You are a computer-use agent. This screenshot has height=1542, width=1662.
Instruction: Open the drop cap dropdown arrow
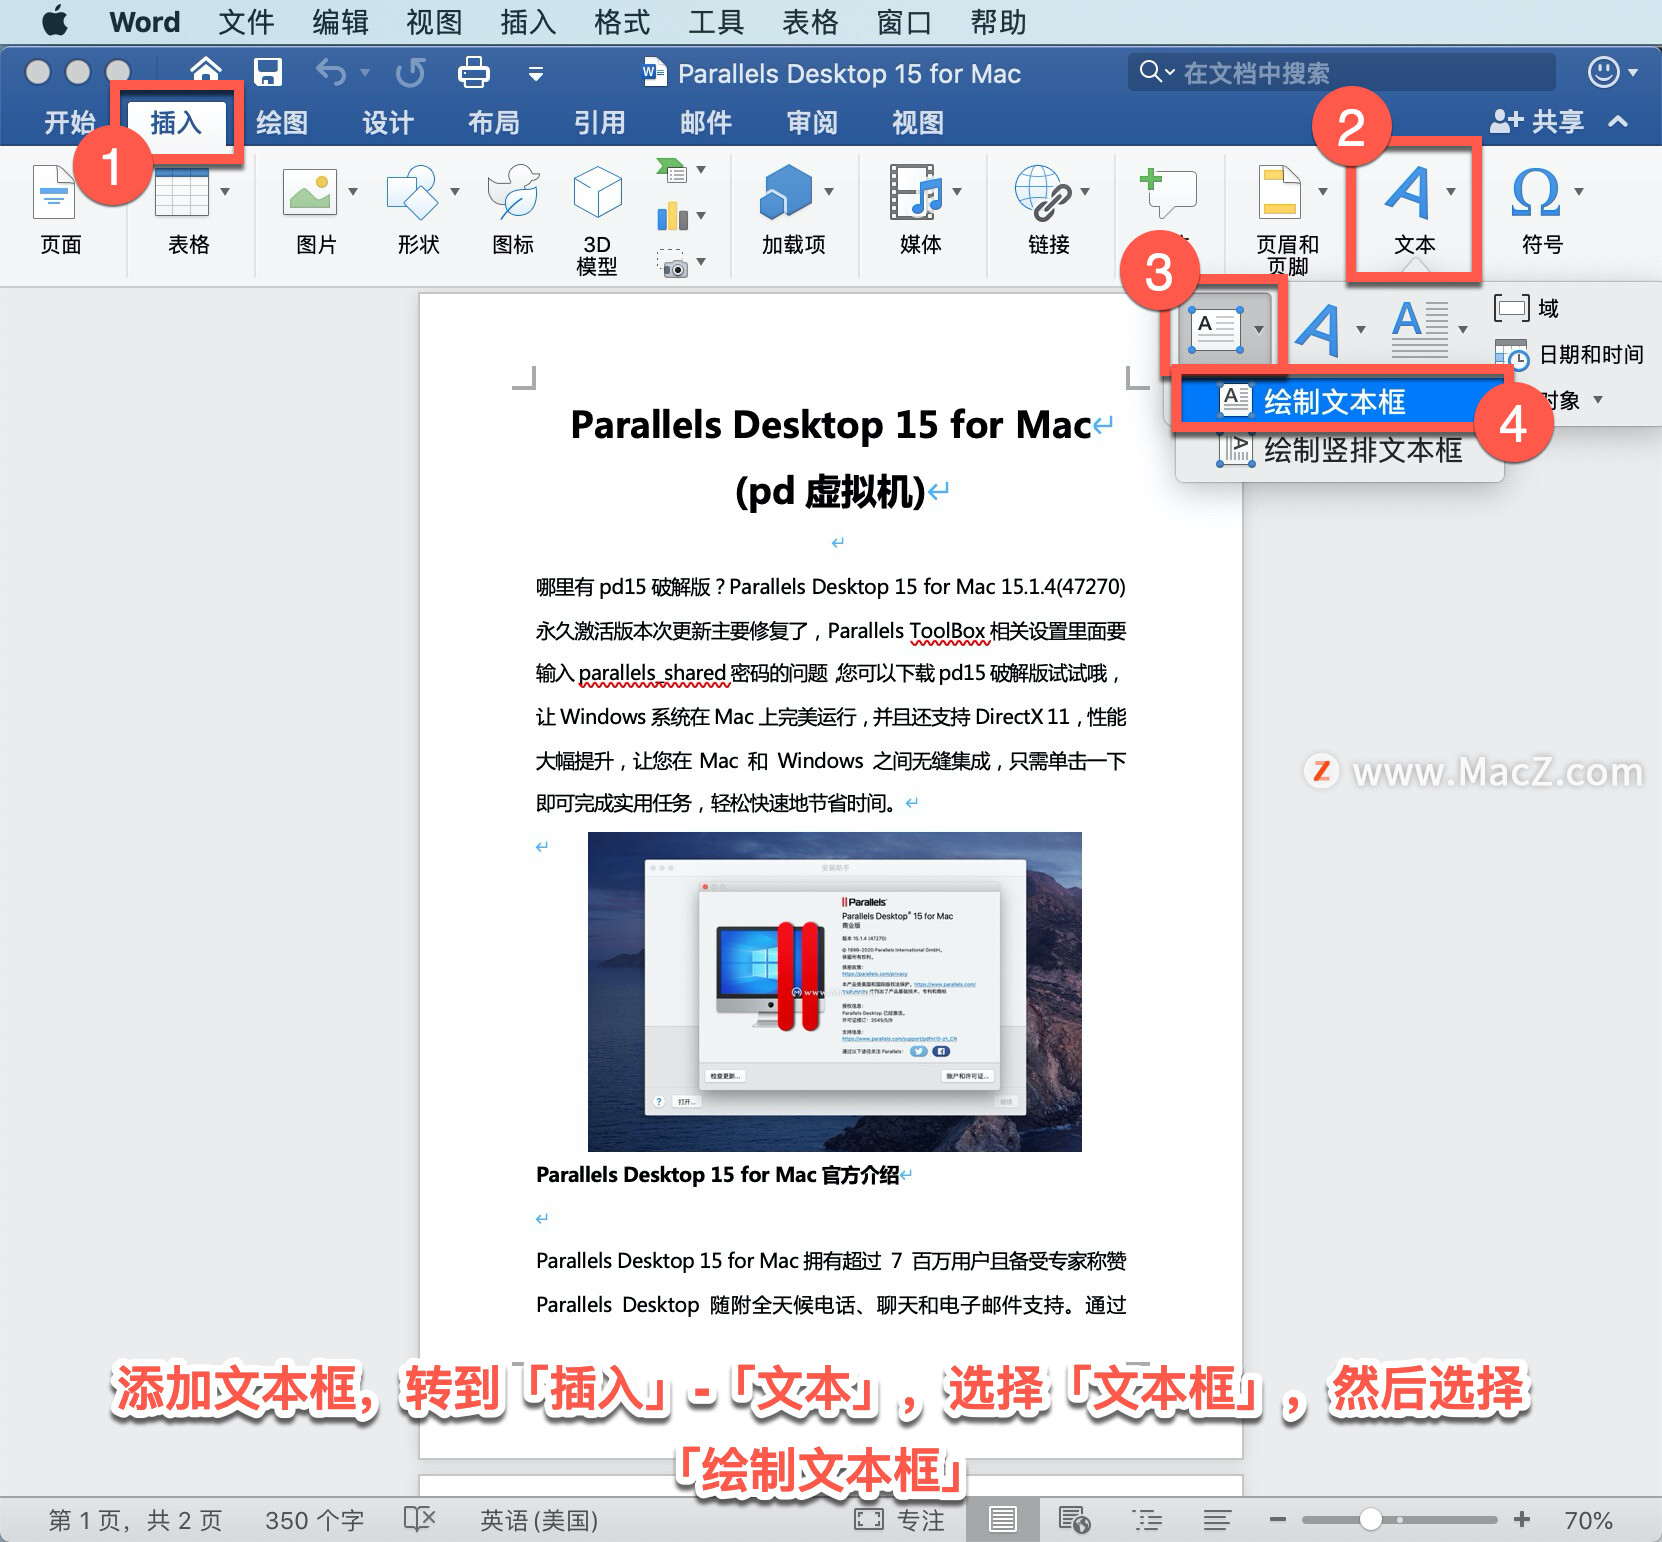point(1463,329)
